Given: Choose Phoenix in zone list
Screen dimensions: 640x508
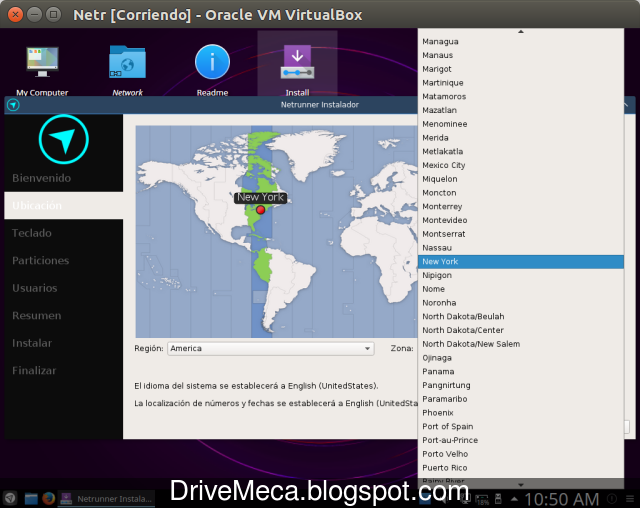Looking at the screenshot, I should 521,413.
